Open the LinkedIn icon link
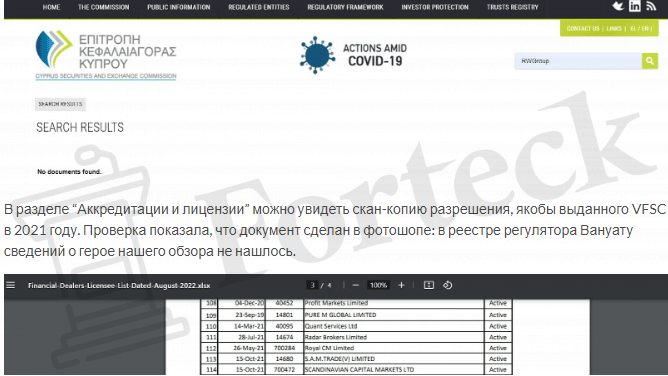Viewport: 668px width, 376px height. [635, 6]
